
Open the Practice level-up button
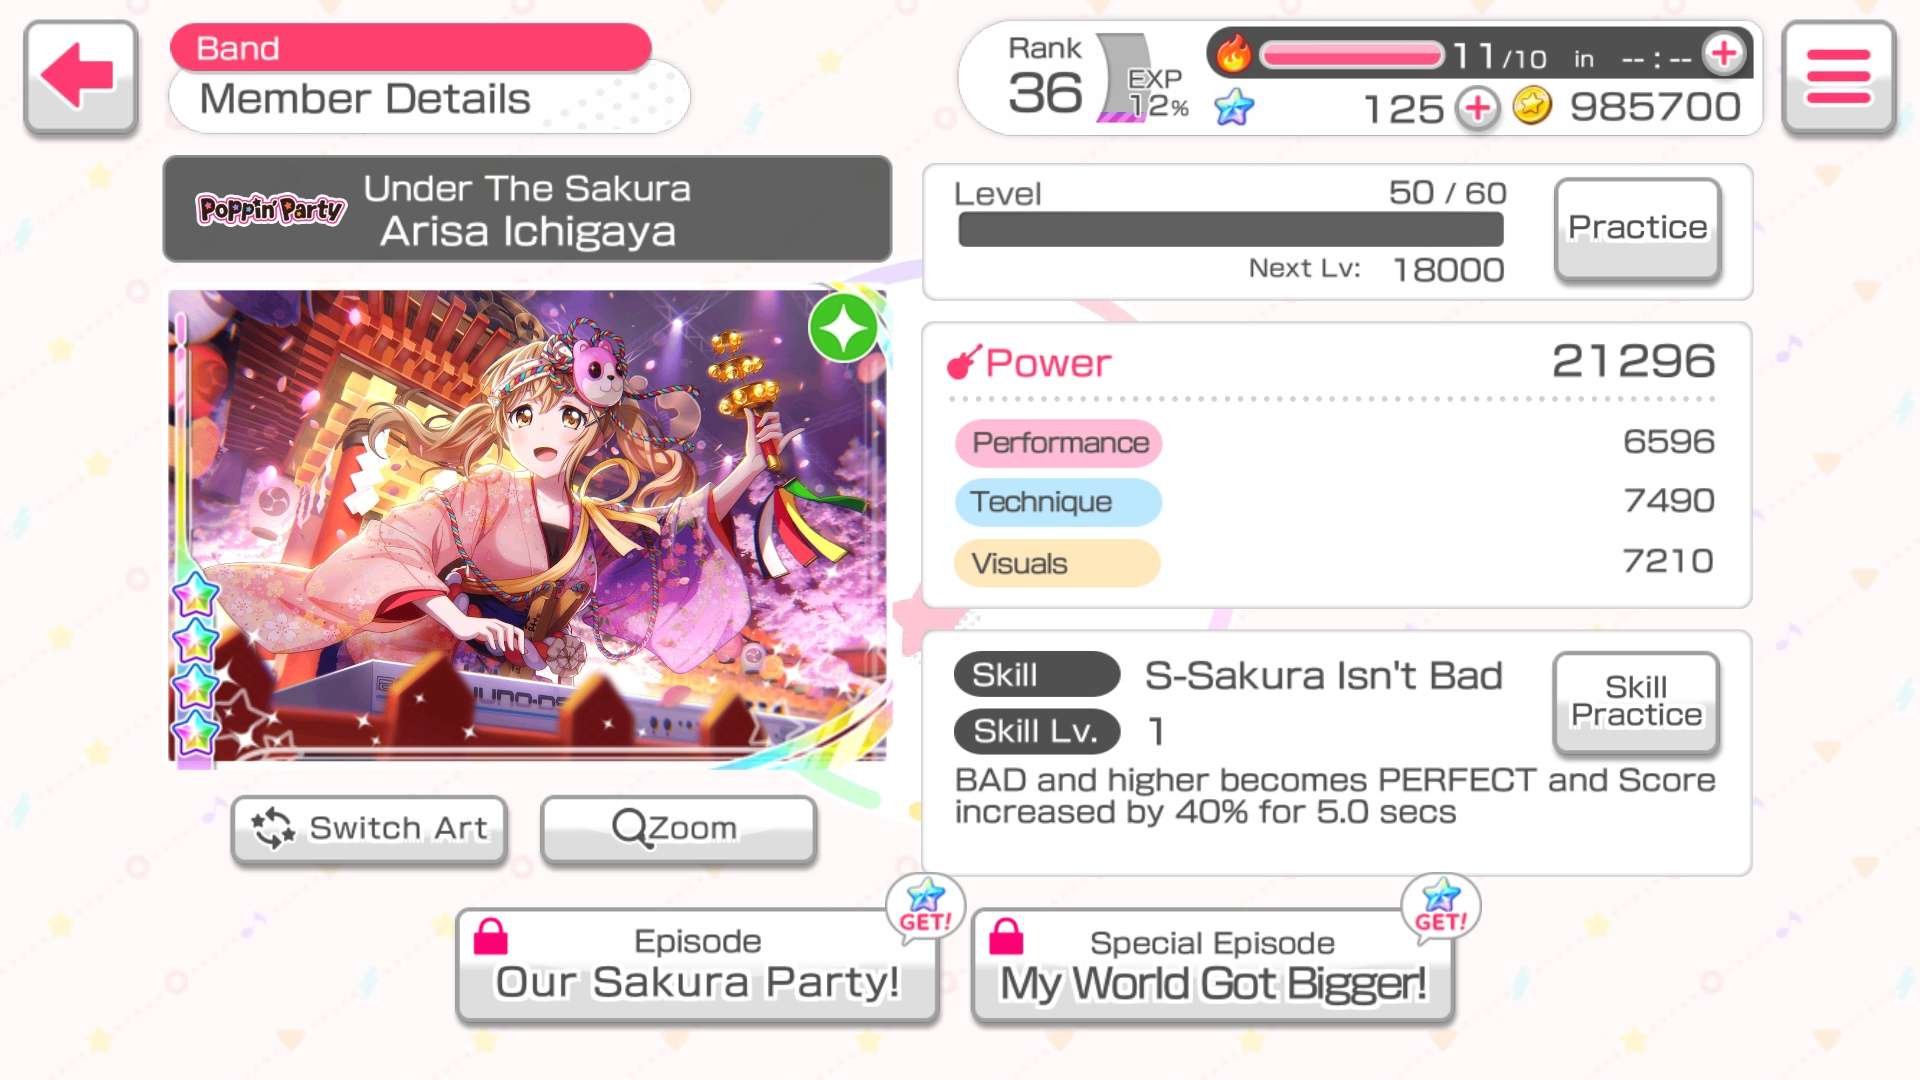click(1637, 229)
